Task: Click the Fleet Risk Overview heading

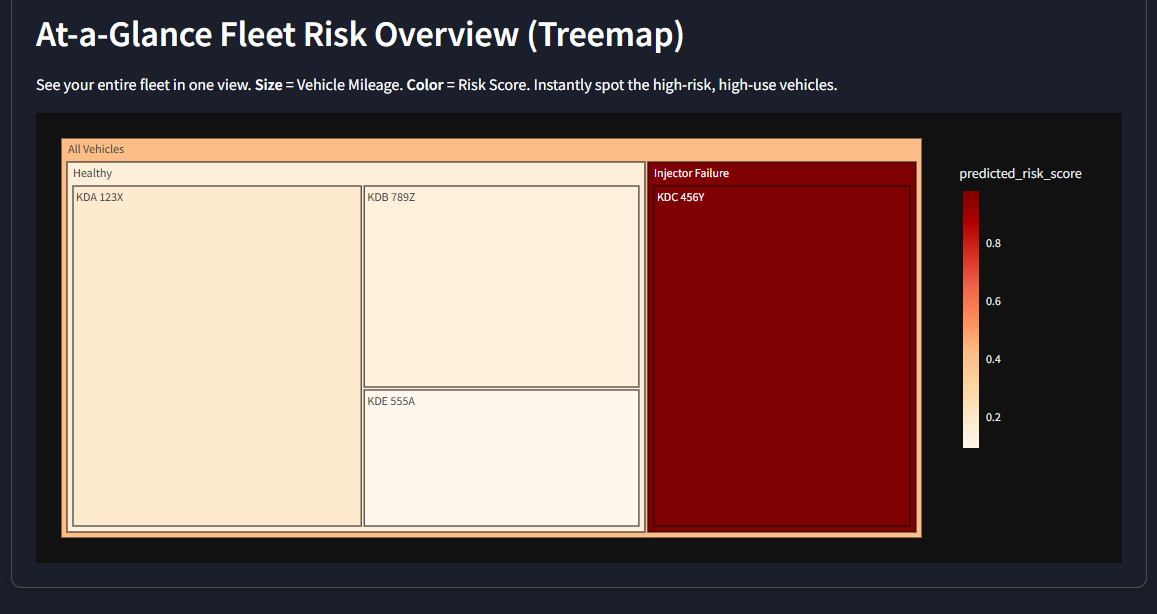Action: coord(360,35)
